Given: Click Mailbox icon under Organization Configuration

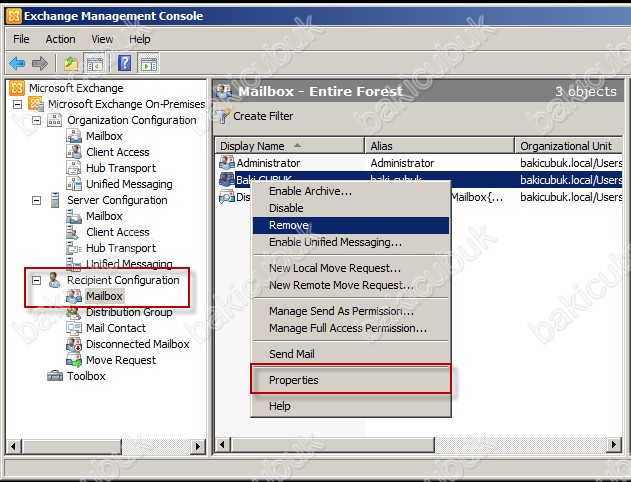Looking at the screenshot, I should point(74,136).
